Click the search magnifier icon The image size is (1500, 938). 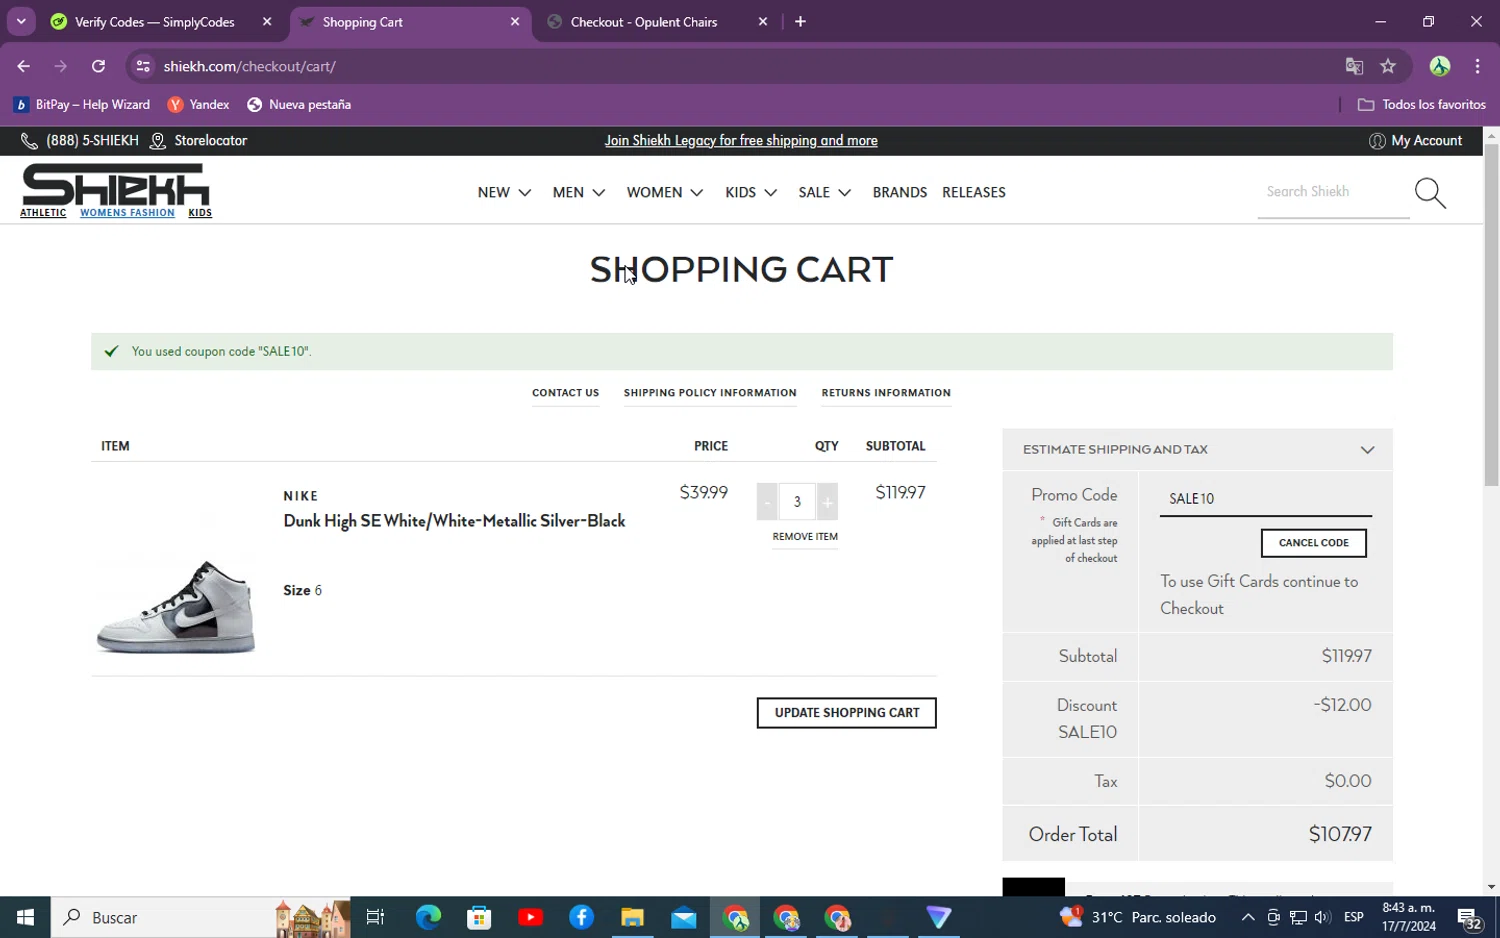click(x=1430, y=193)
